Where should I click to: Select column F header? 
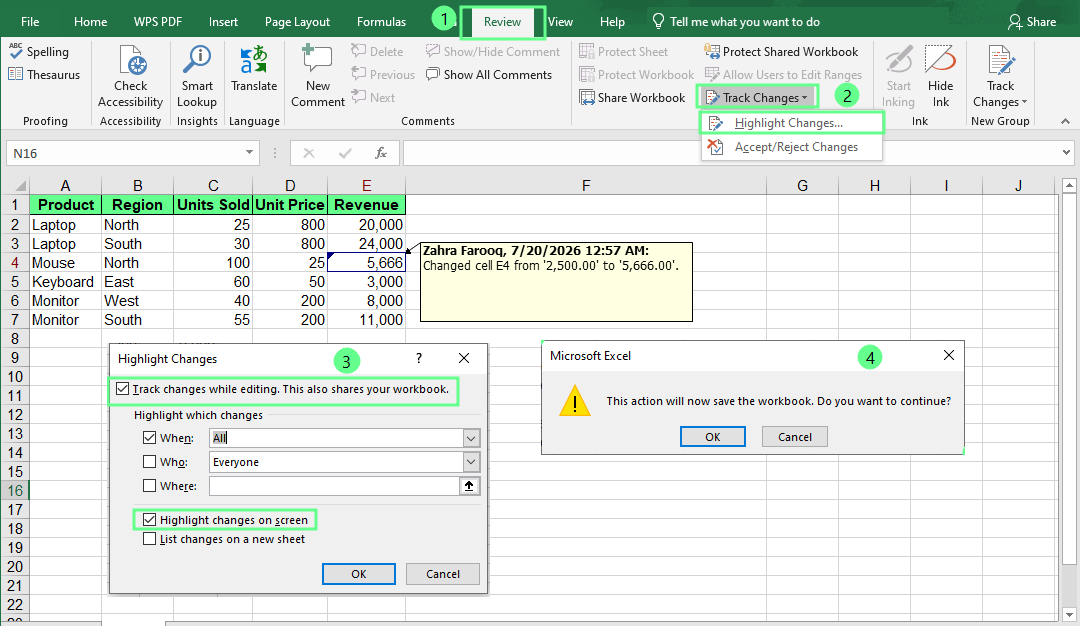coord(585,185)
